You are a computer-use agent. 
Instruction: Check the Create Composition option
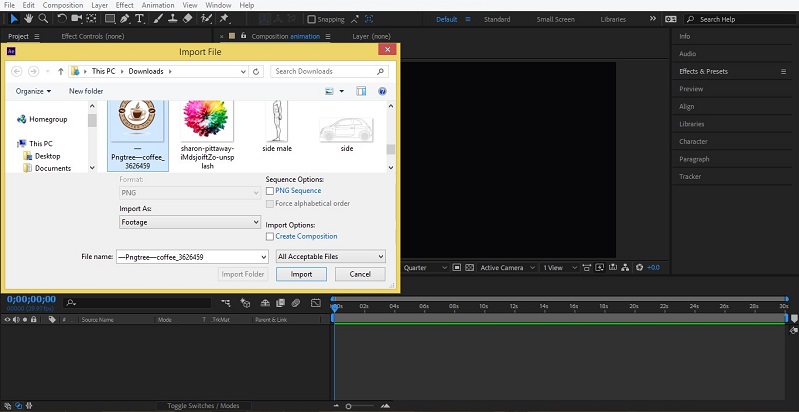pyautogui.click(x=270, y=236)
